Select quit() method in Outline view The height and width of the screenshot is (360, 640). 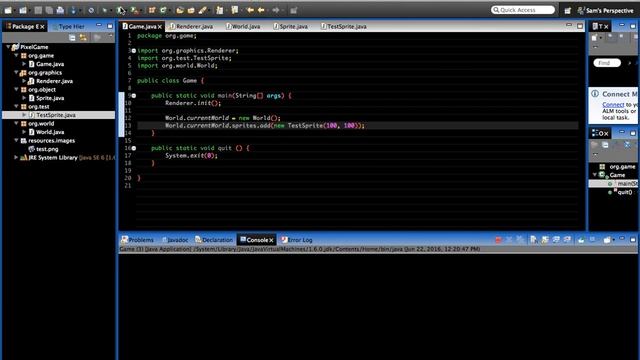click(x=620, y=192)
